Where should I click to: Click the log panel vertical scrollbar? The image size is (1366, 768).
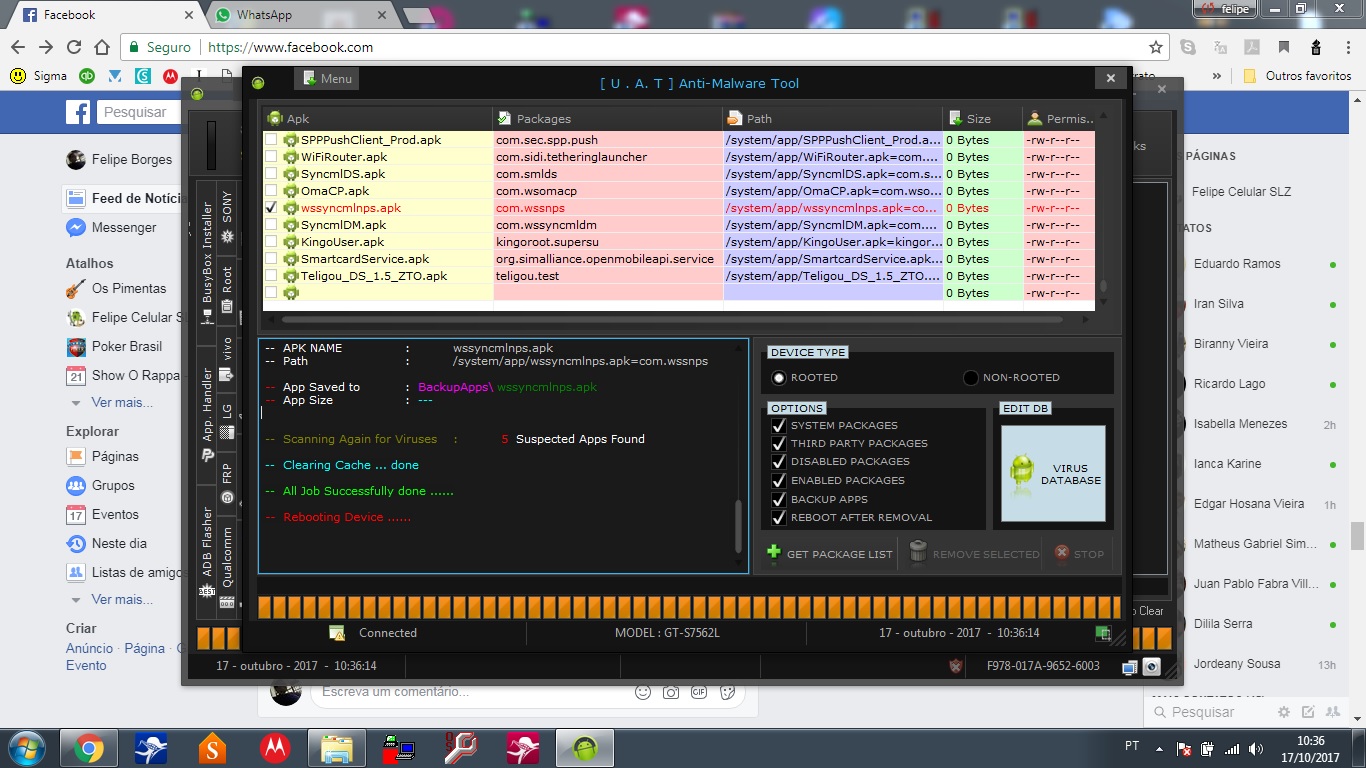739,455
